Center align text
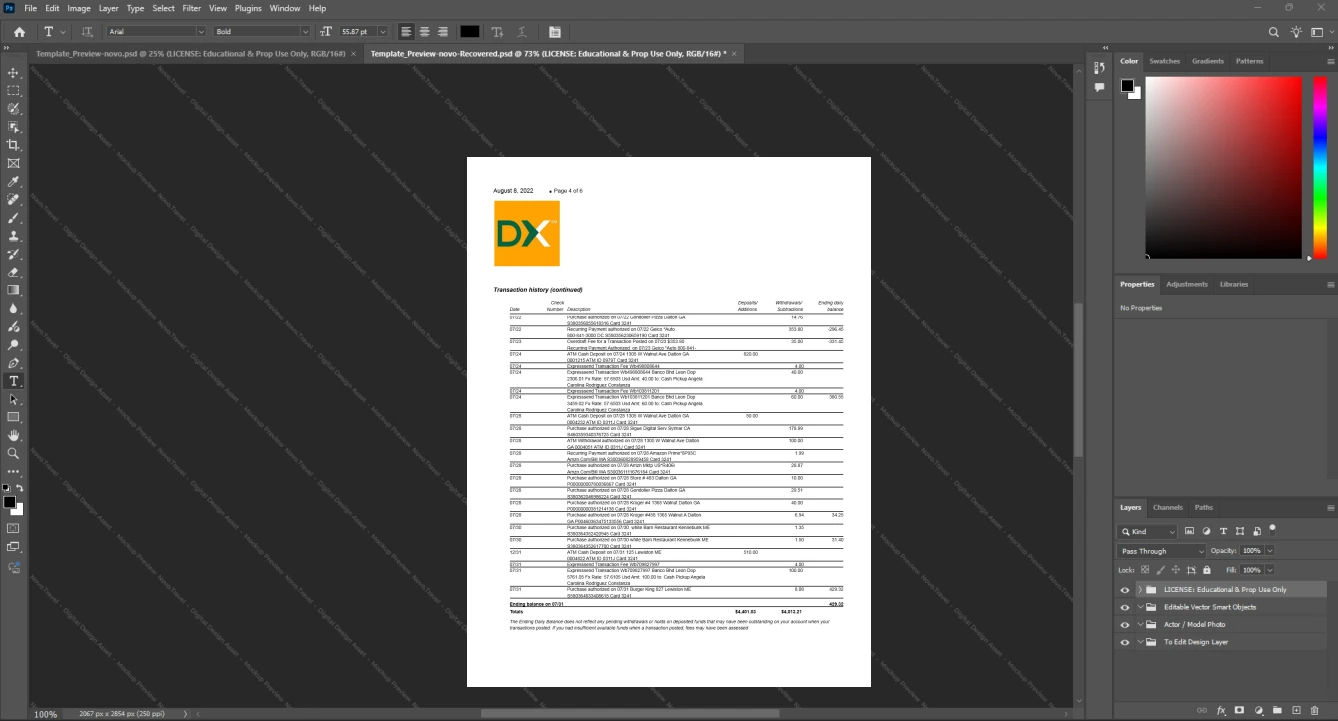 [424, 32]
